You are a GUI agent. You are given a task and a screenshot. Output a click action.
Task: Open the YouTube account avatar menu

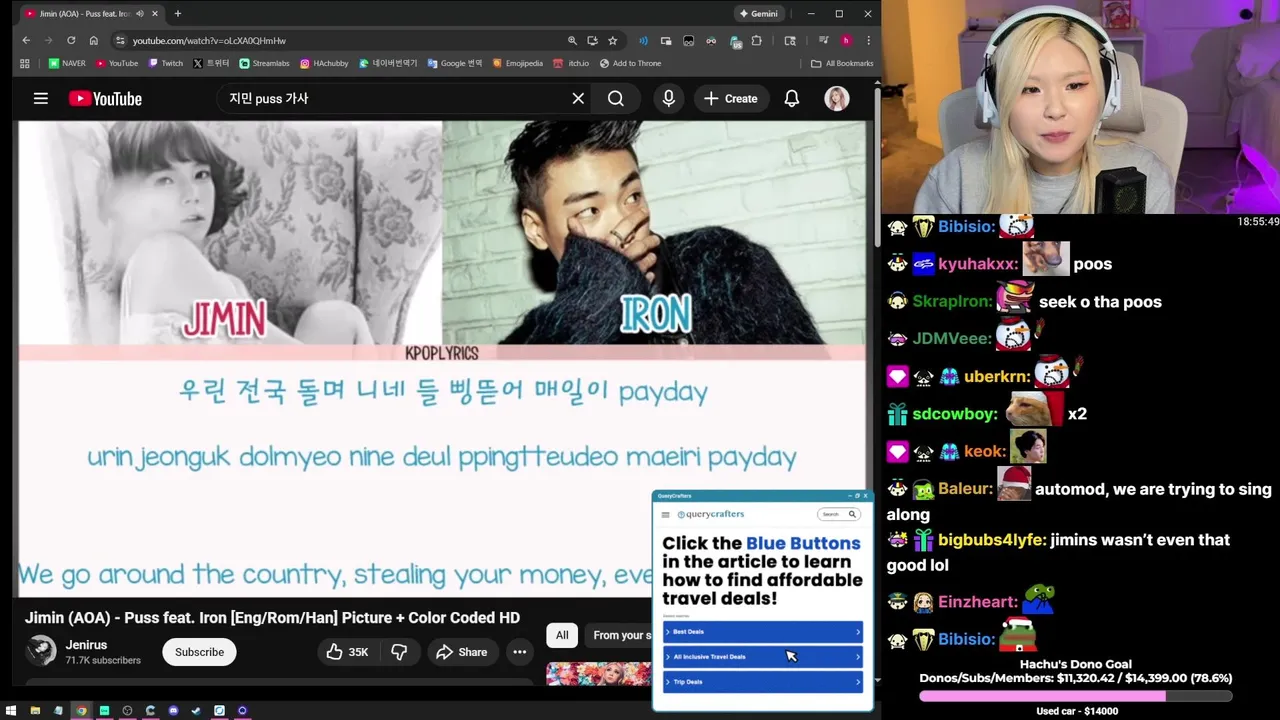click(837, 98)
